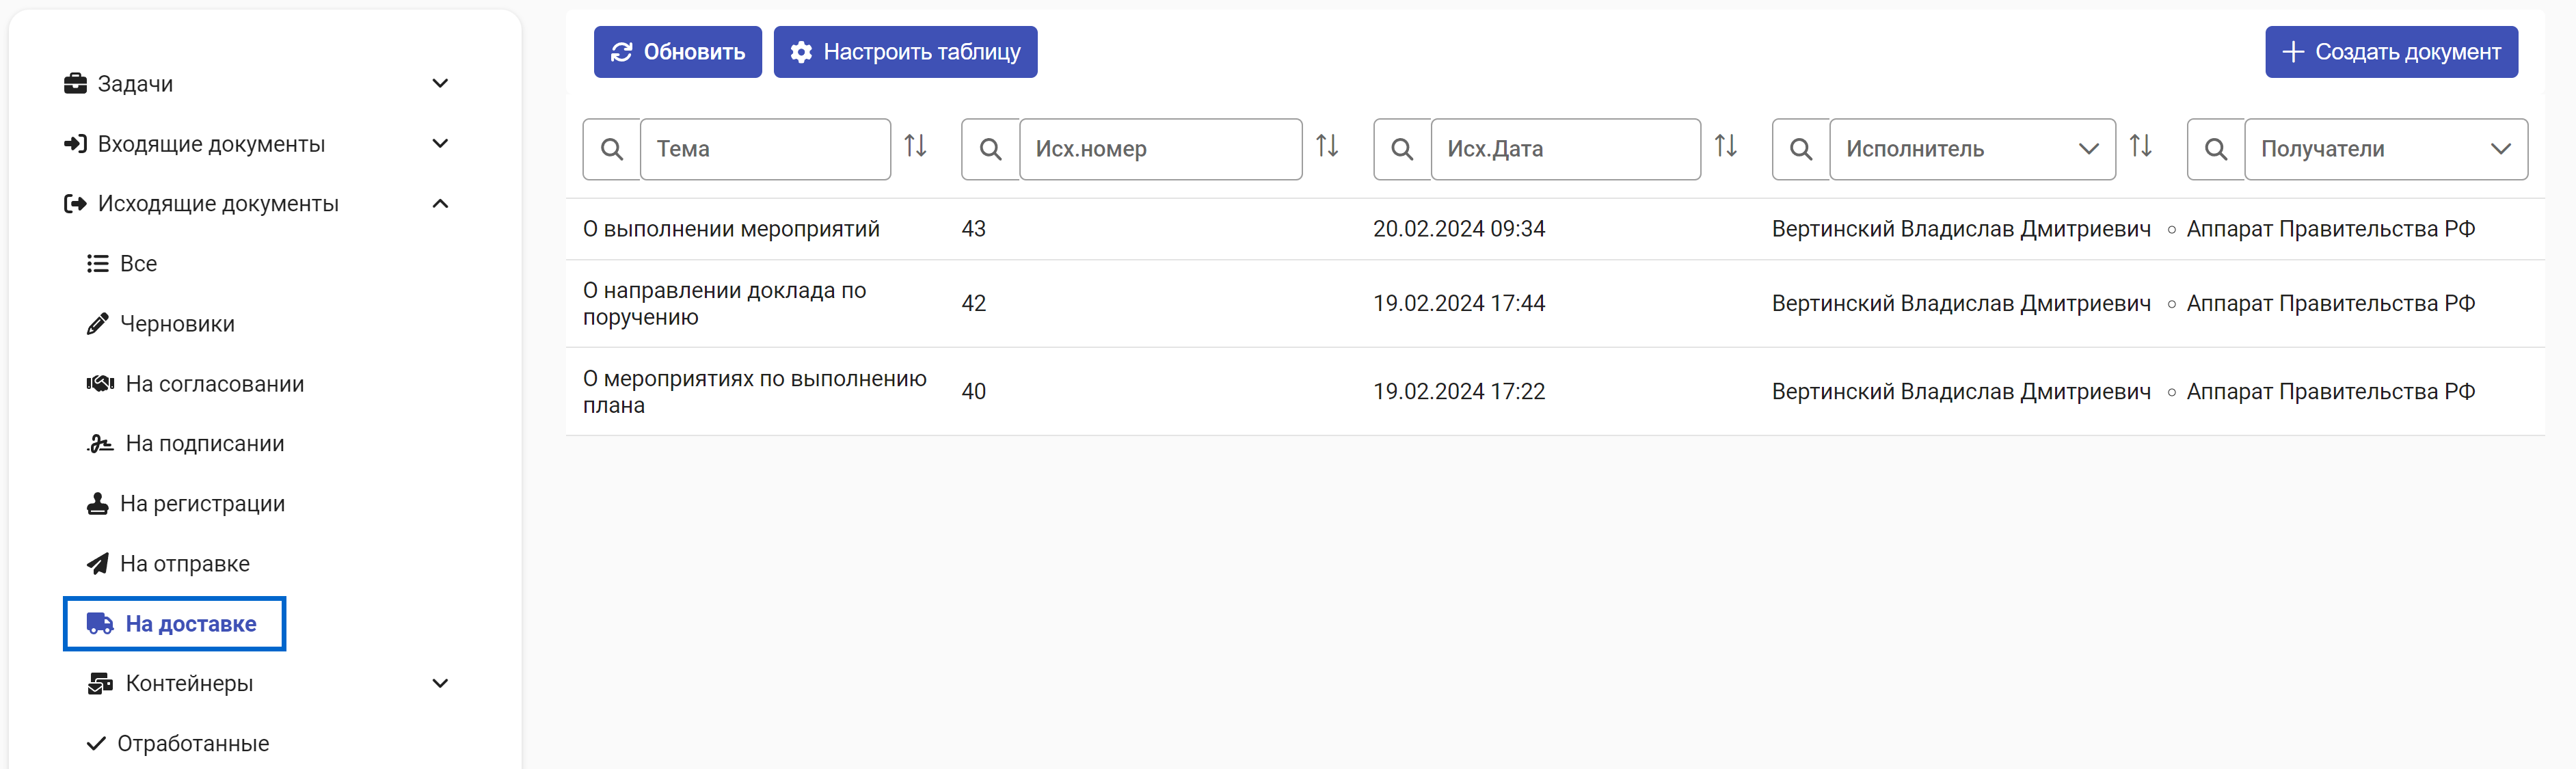2576x769 pixels.
Task: Click the checkmark icon beside Отработанные
Action: tap(96, 744)
